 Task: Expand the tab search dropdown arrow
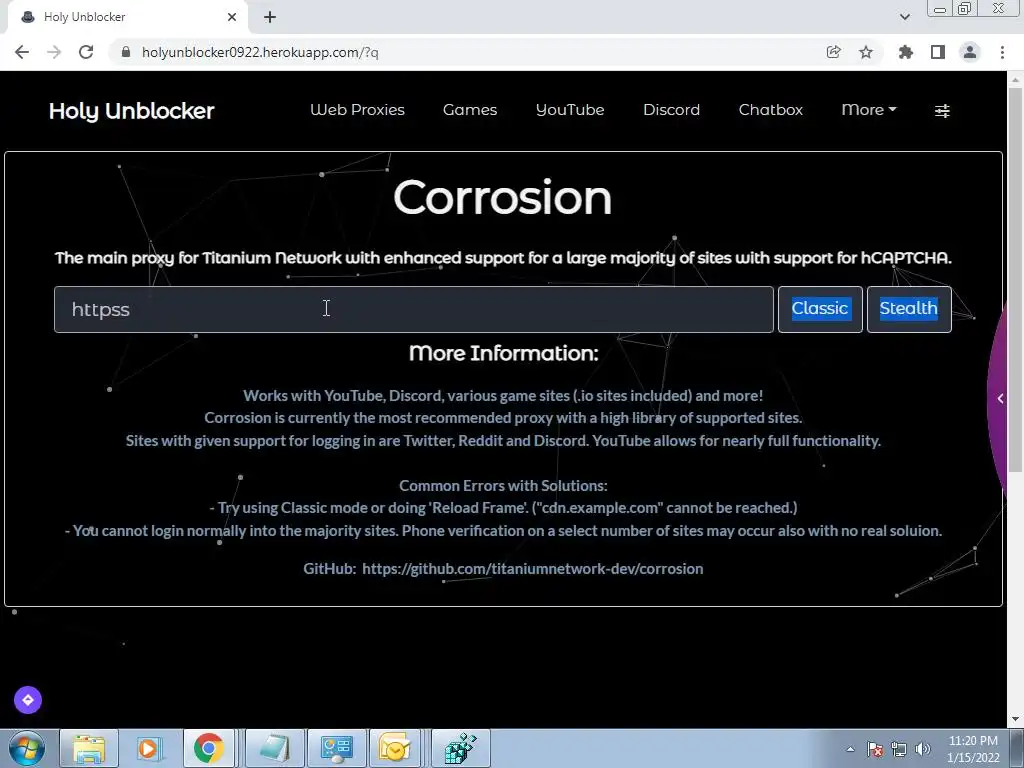tap(904, 17)
